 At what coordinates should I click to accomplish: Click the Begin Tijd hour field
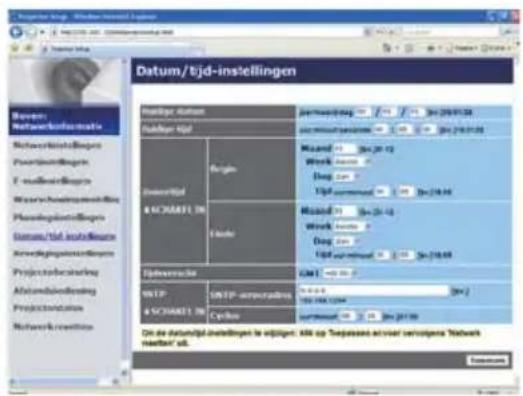coord(382,191)
